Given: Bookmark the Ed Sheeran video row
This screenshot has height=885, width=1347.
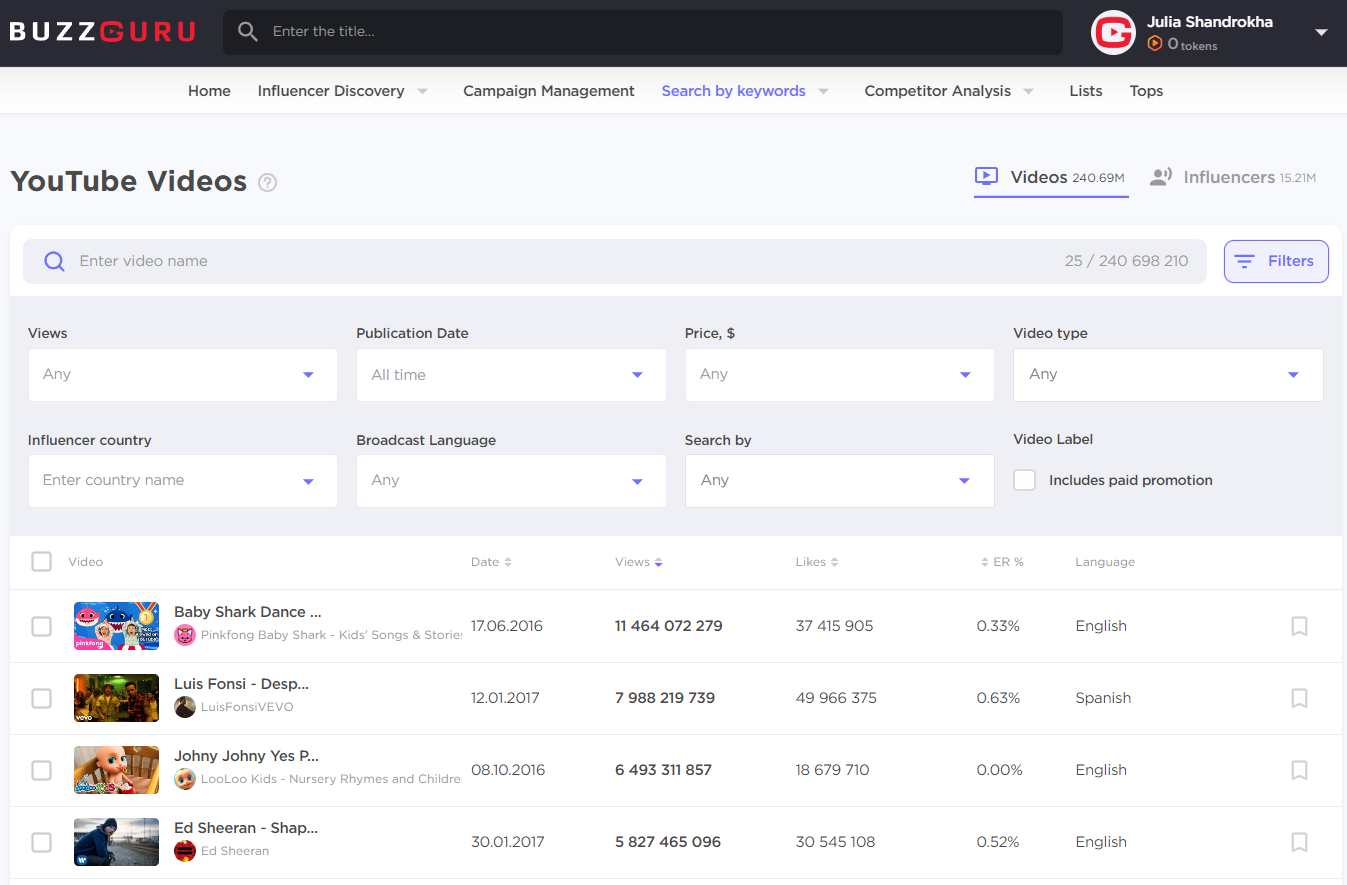Looking at the screenshot, I should tap(1299, 842).
